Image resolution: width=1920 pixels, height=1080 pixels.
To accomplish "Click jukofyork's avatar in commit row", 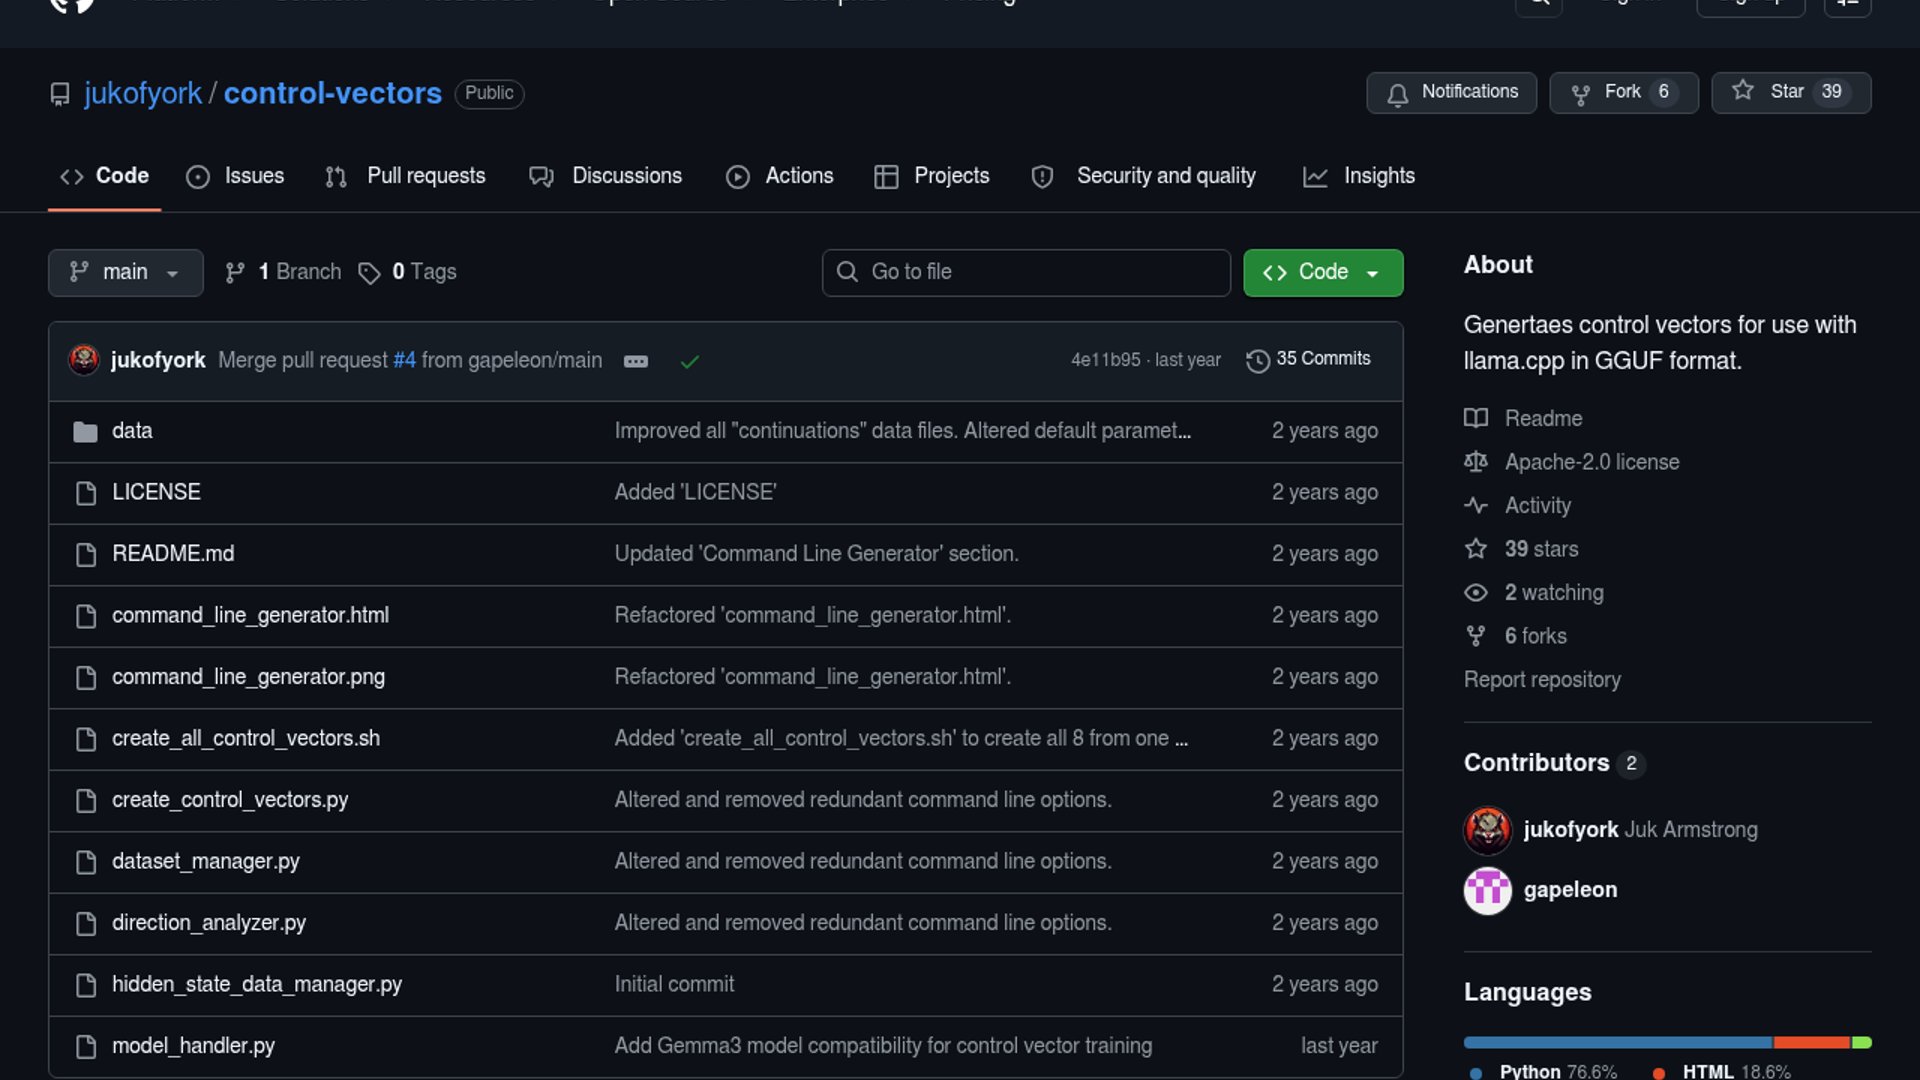I will coord(84,360).
